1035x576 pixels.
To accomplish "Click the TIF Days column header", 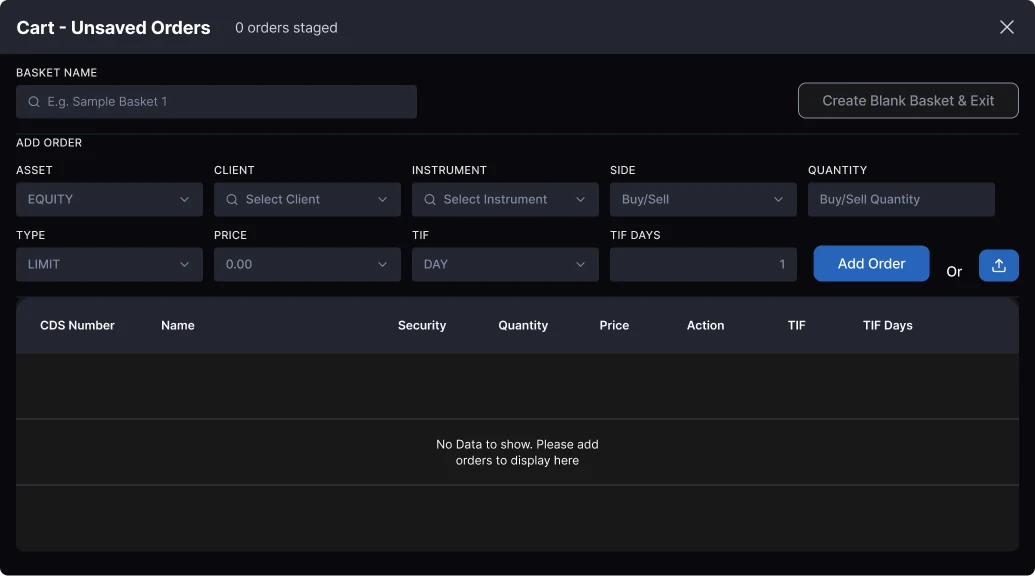I will [x=887, y=325].
